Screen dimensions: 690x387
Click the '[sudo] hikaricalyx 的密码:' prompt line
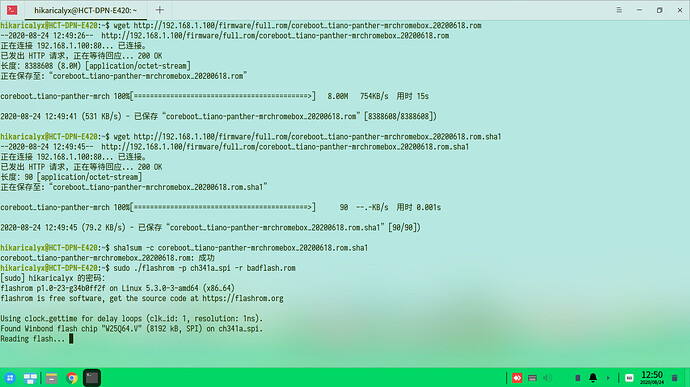pyautogui.click(x=53, y=278)
